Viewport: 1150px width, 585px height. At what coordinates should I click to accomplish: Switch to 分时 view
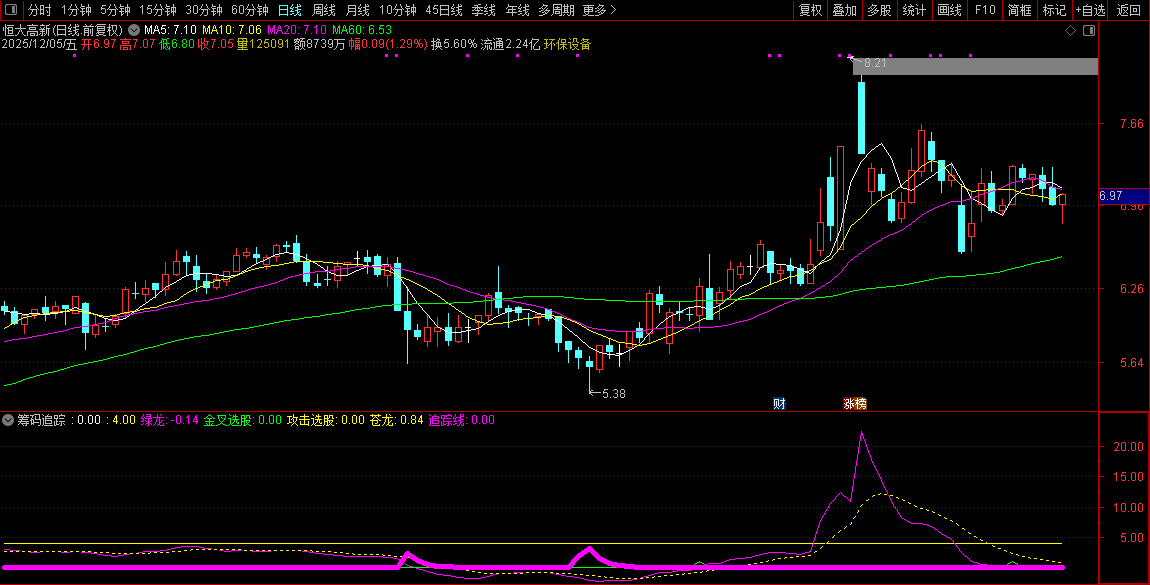pyautogui.click(x=40, y=10)
